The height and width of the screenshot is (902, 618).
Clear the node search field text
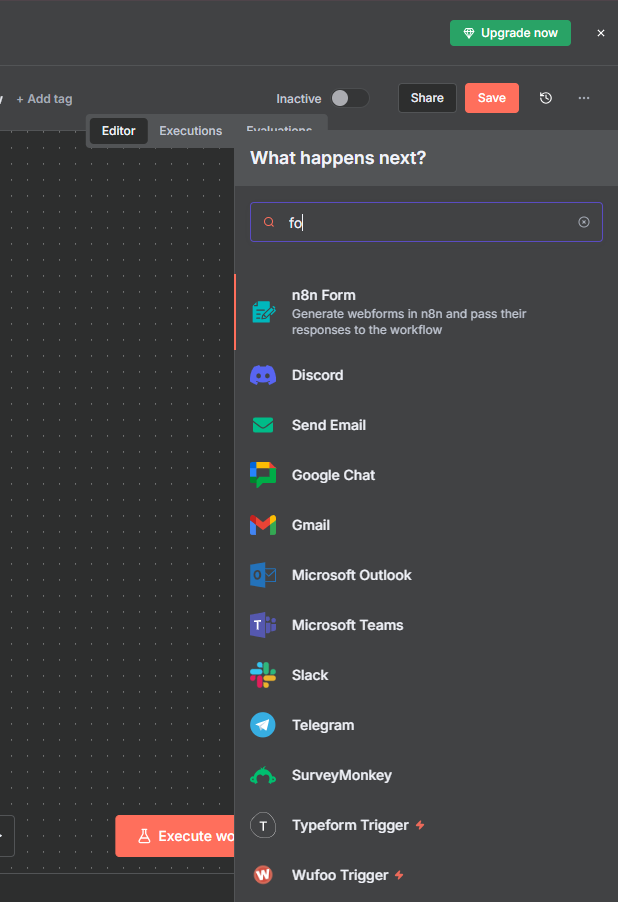[x=584, y=222]
